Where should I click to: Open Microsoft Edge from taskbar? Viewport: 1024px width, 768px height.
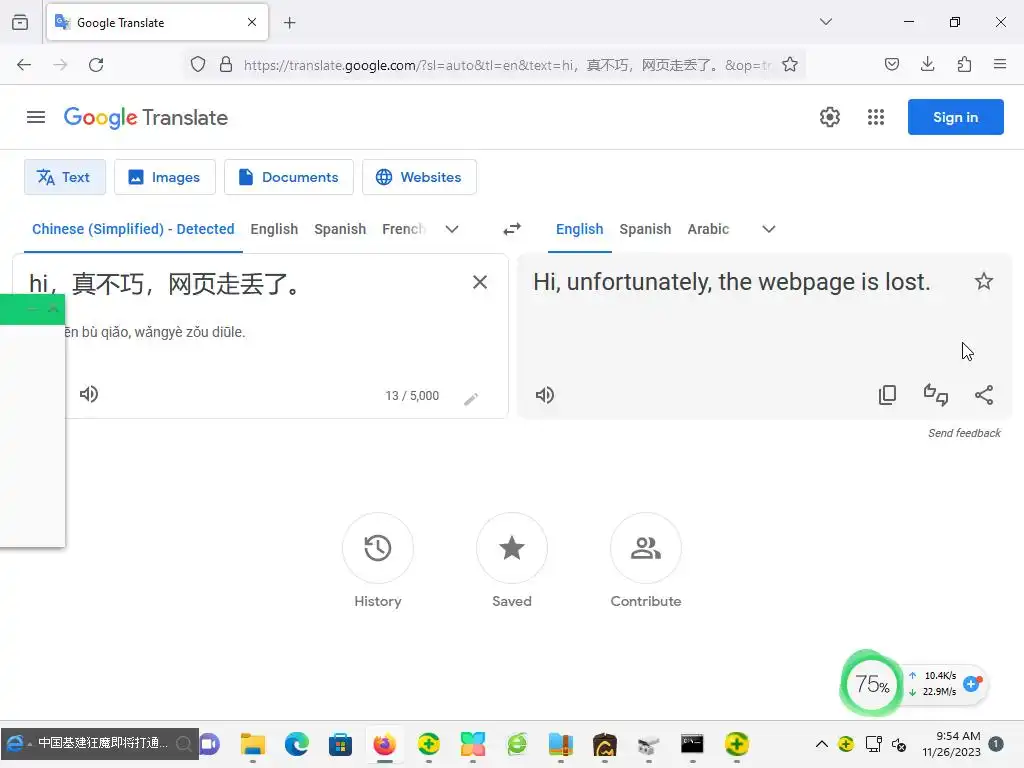[296, 744]
